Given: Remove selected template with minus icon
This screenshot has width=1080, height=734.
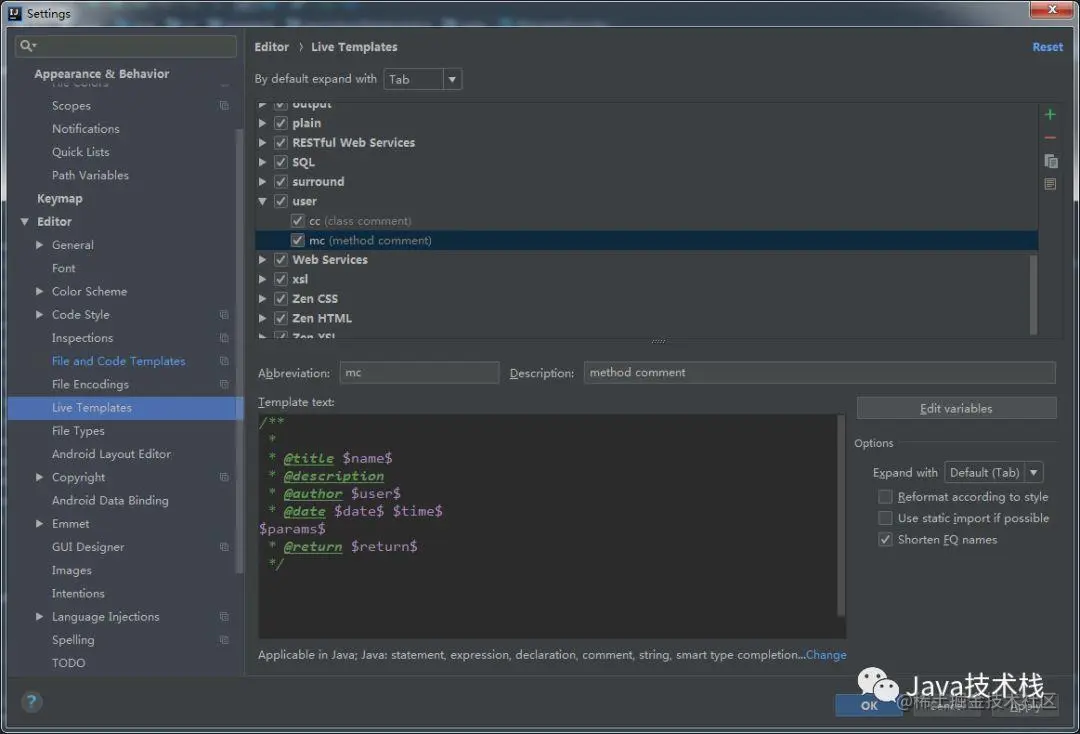Looking at the screenshot, I should coord(1050,138).
